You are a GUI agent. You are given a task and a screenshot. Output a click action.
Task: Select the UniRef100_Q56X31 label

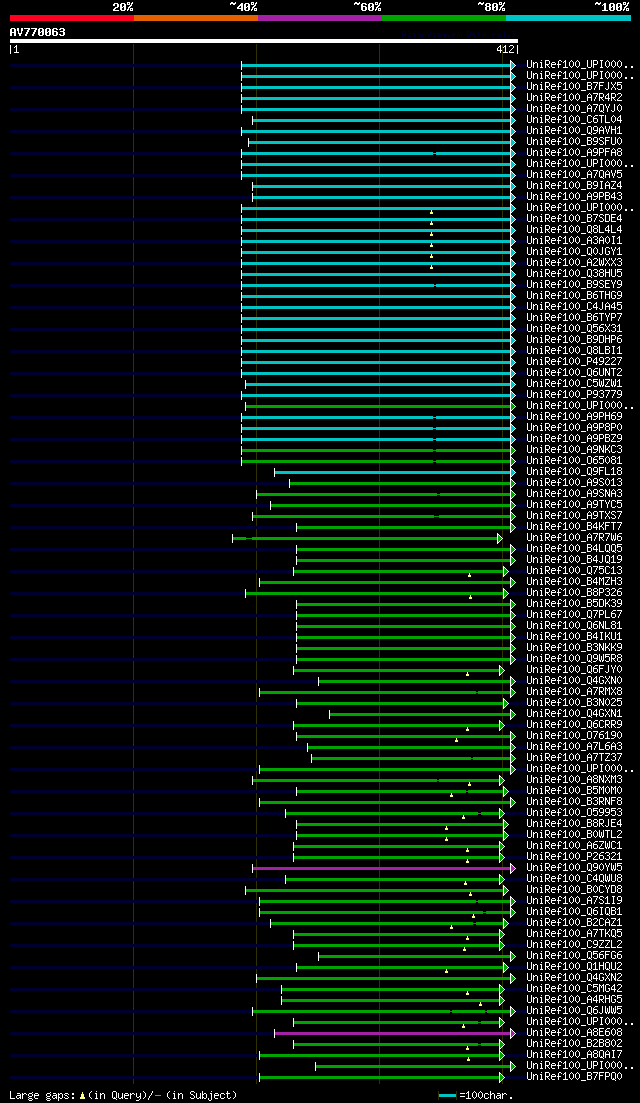coord(574,329)
